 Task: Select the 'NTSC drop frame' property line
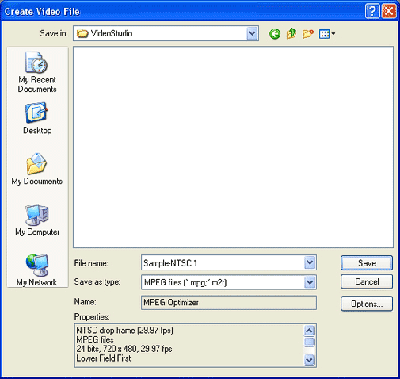pyautogui.click(x=125, y=331)
